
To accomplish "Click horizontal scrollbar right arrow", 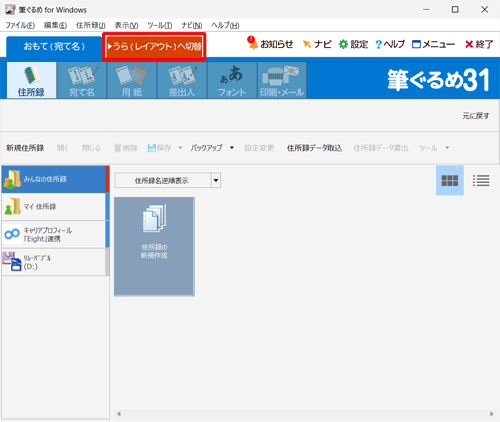I will (x=492, y=414).
